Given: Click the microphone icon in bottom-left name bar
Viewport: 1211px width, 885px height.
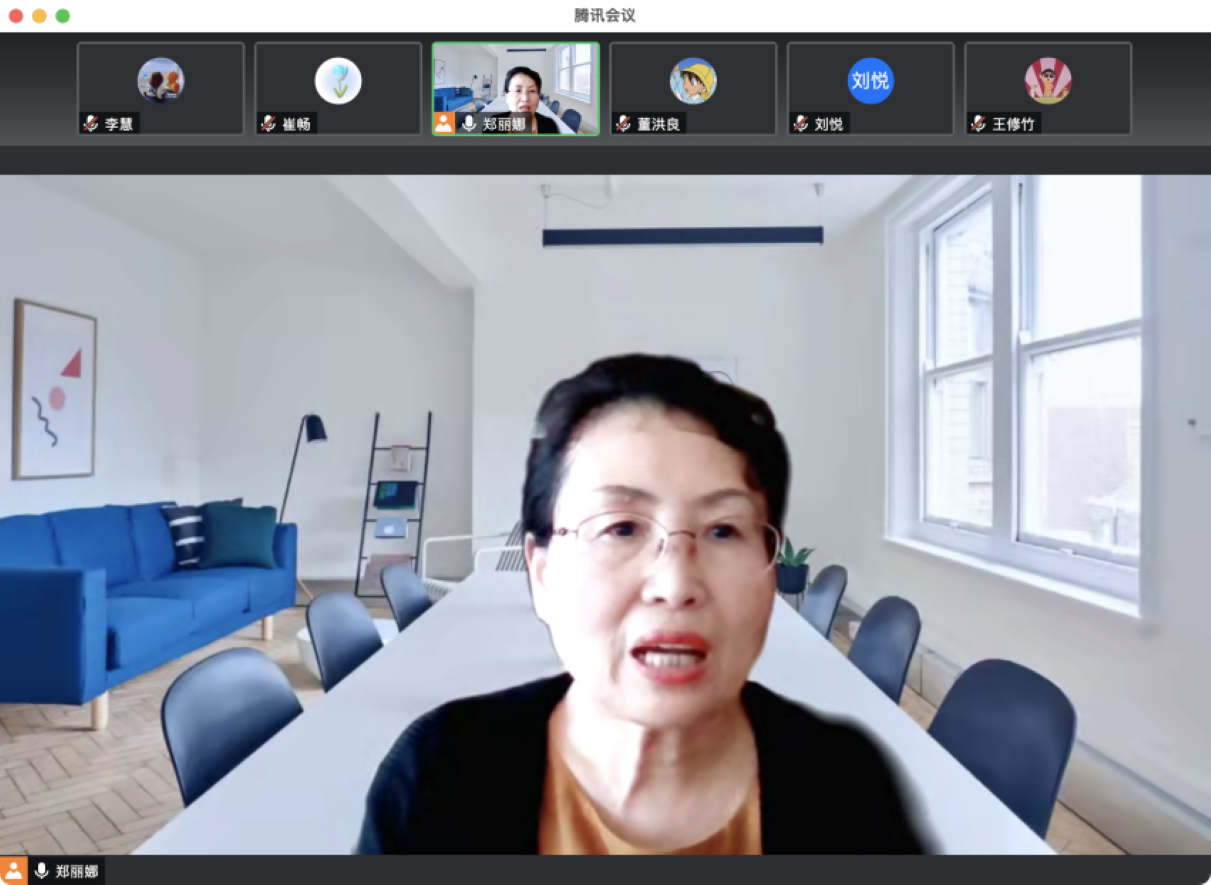Looking at the screenshot, I should (41, 871).
